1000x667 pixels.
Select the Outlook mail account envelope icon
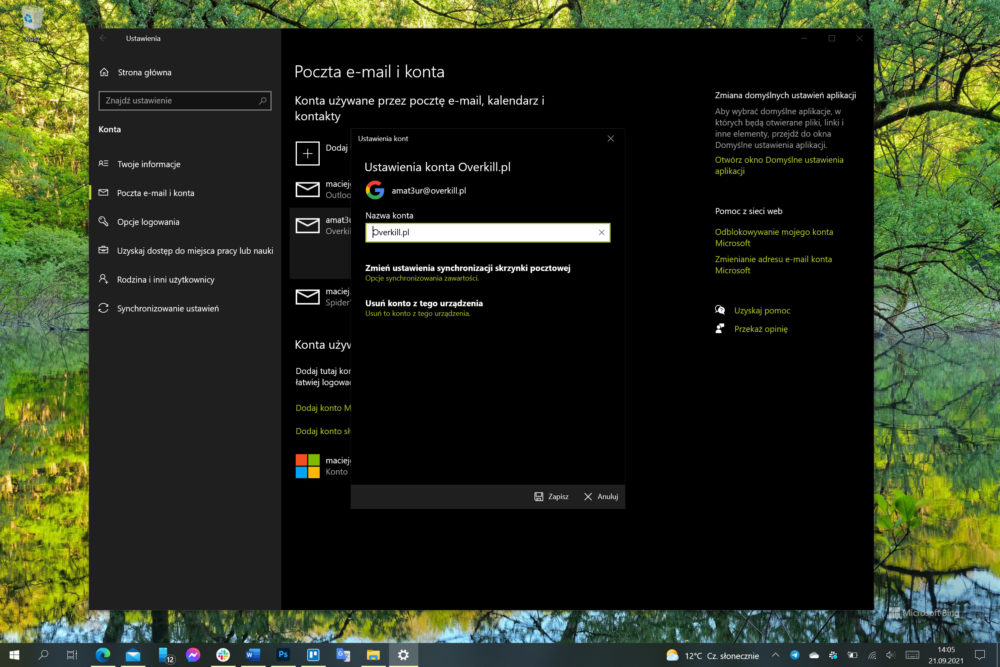(x=307, y=189)
